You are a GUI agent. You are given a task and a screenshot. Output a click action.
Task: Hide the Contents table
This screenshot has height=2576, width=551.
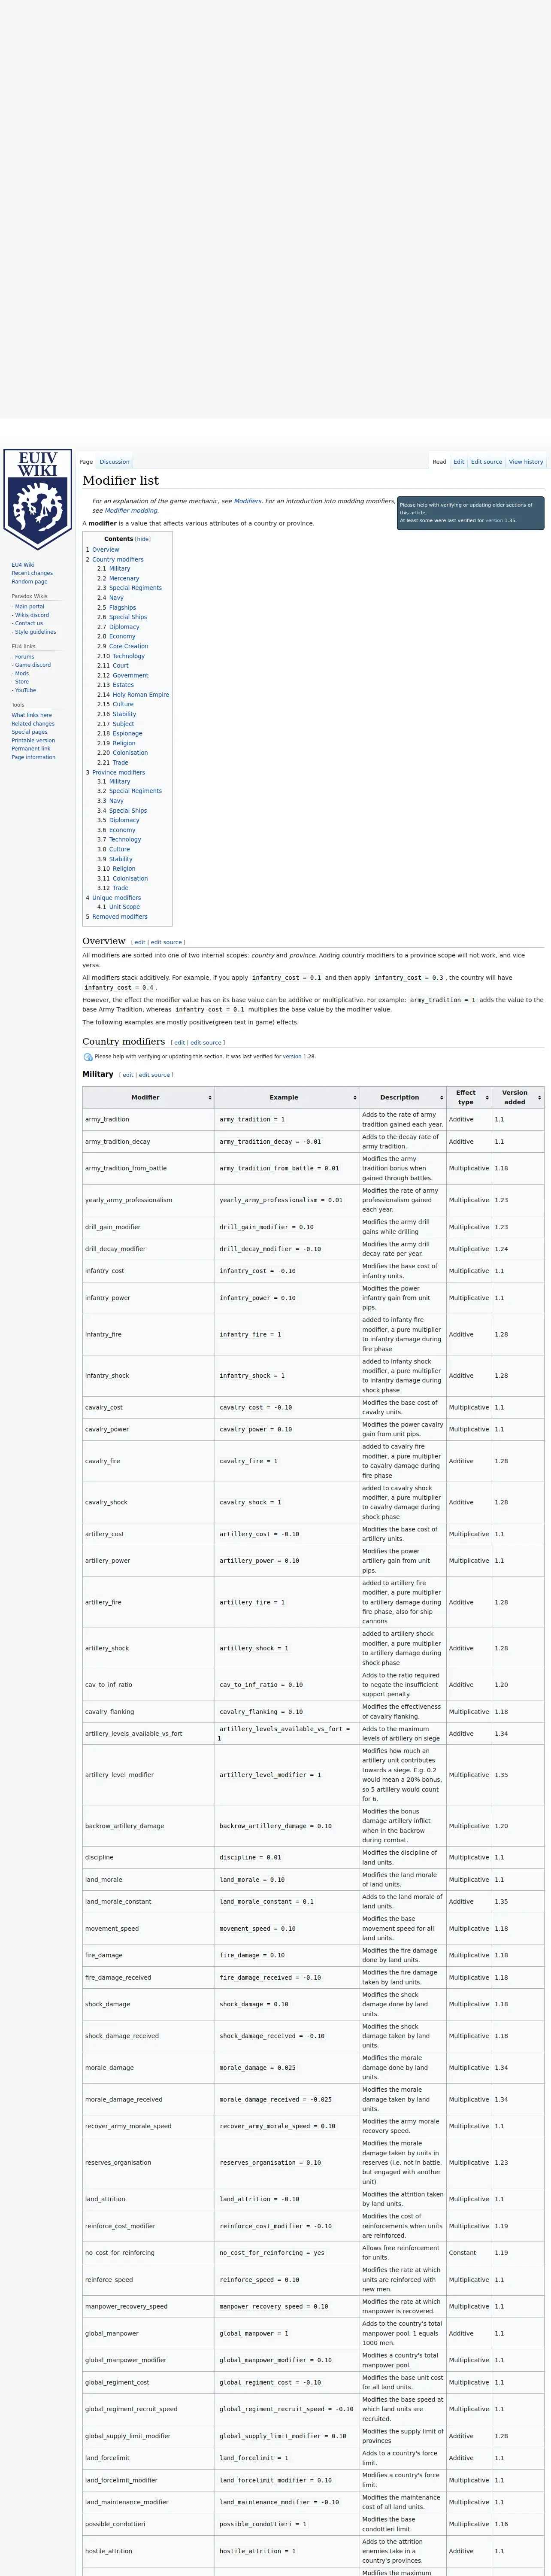point(143,539)
